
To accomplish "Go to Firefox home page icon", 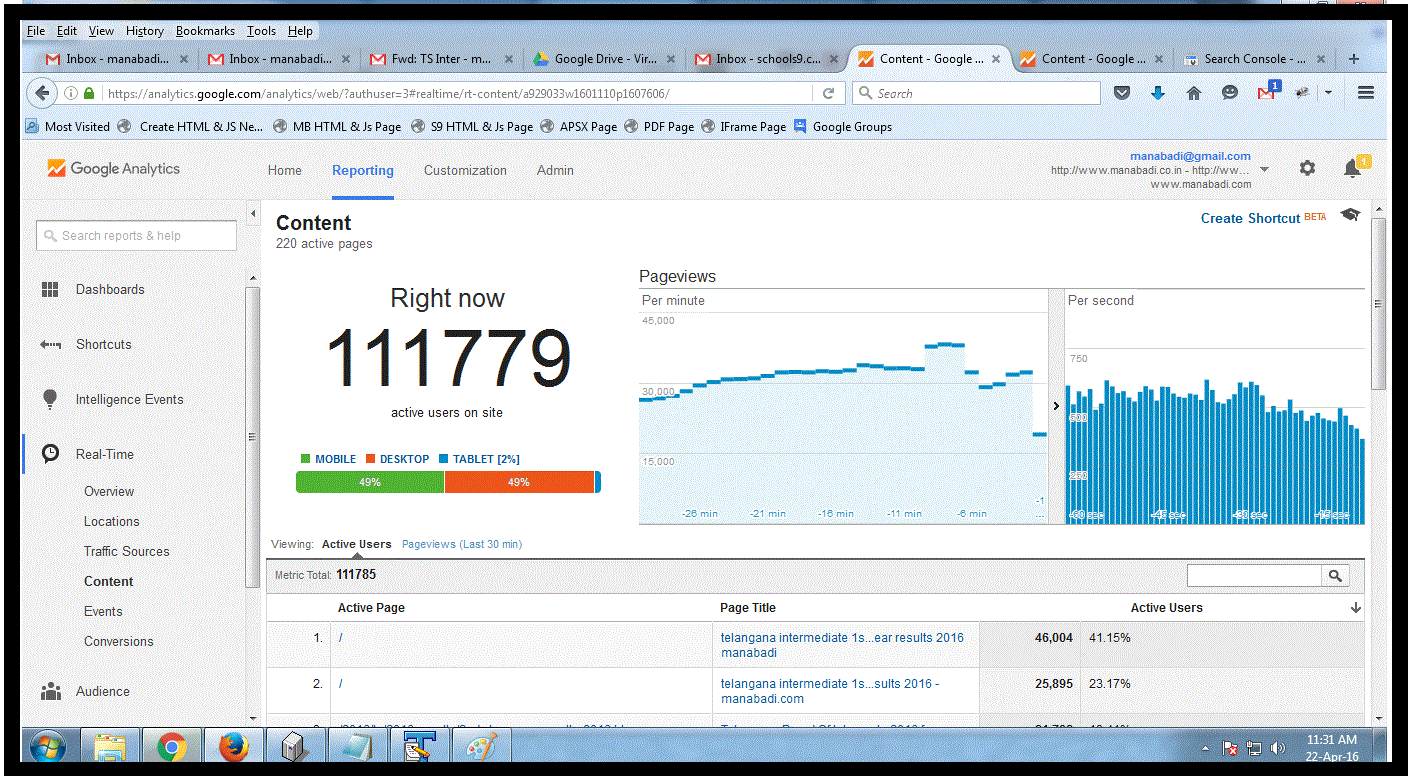I will coord(1193,93).
